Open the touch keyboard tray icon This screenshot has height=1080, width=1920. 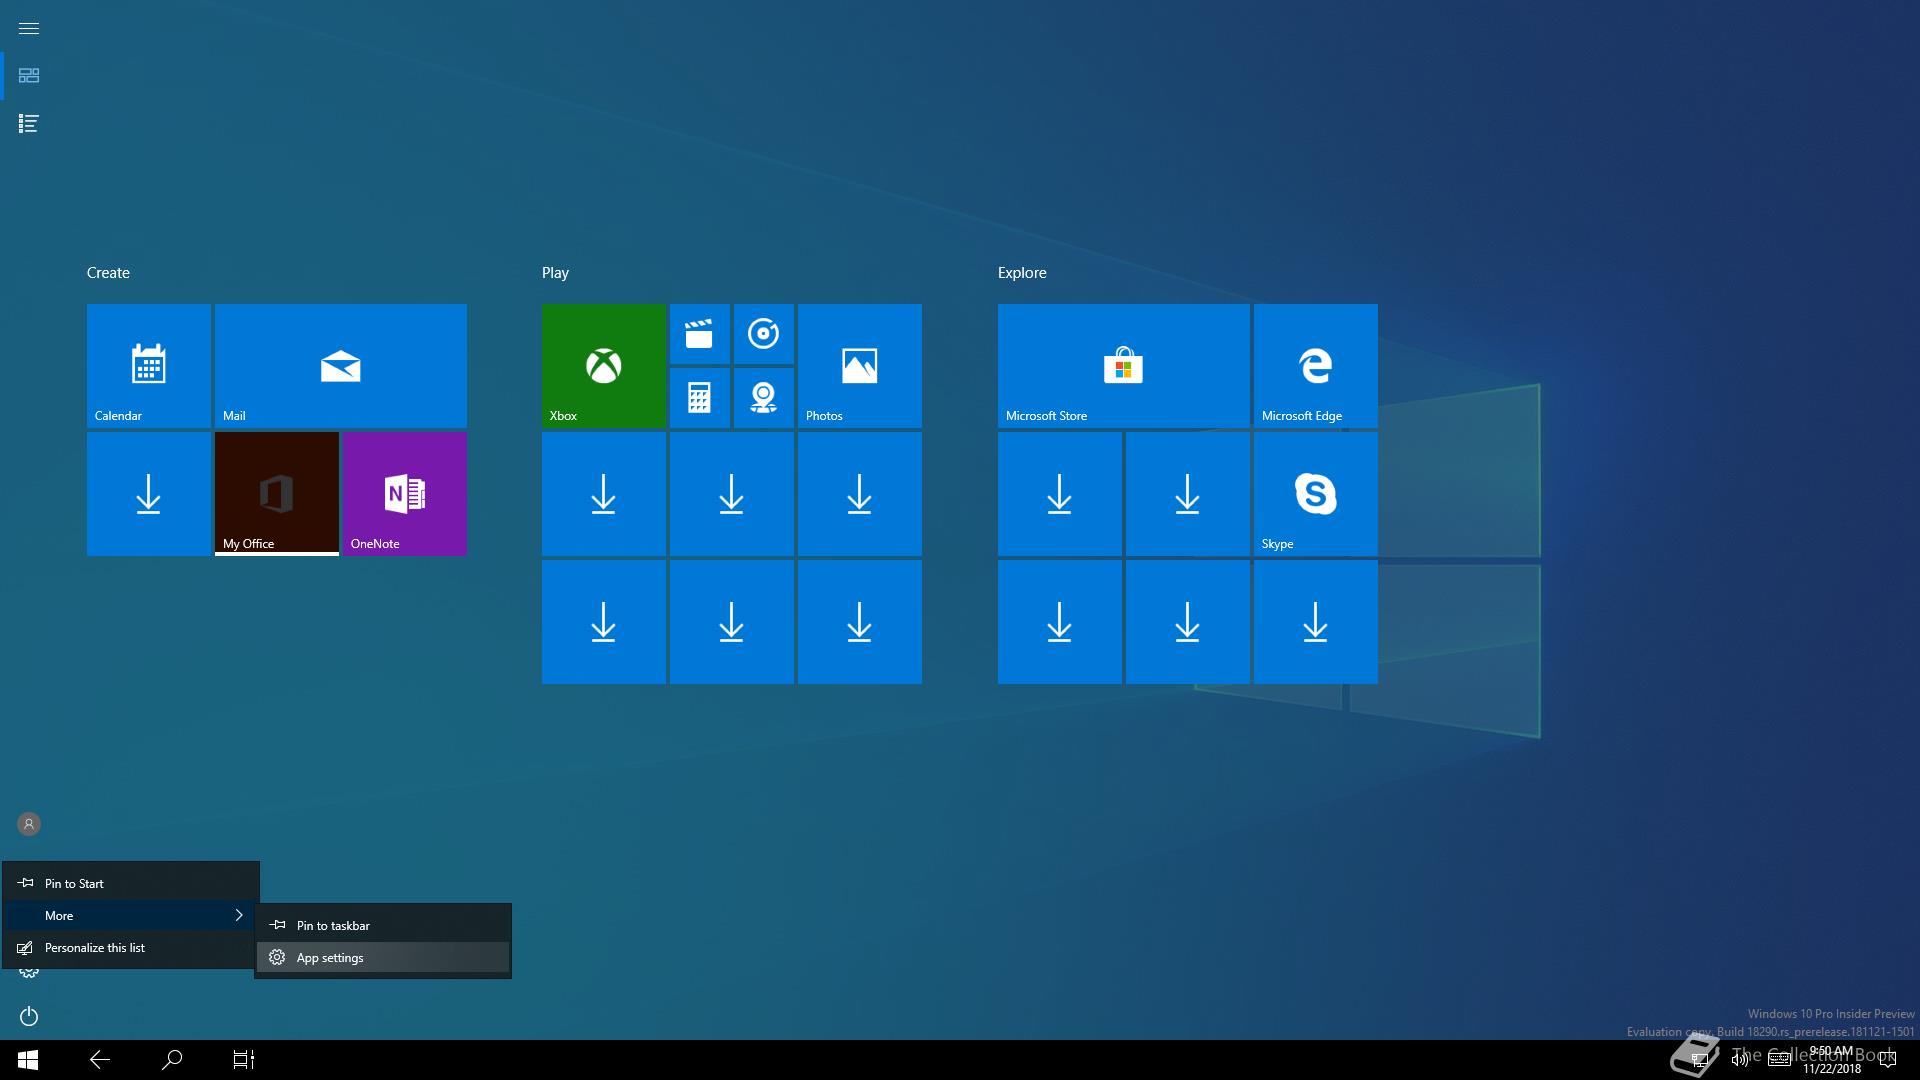coord(1779,1060)
